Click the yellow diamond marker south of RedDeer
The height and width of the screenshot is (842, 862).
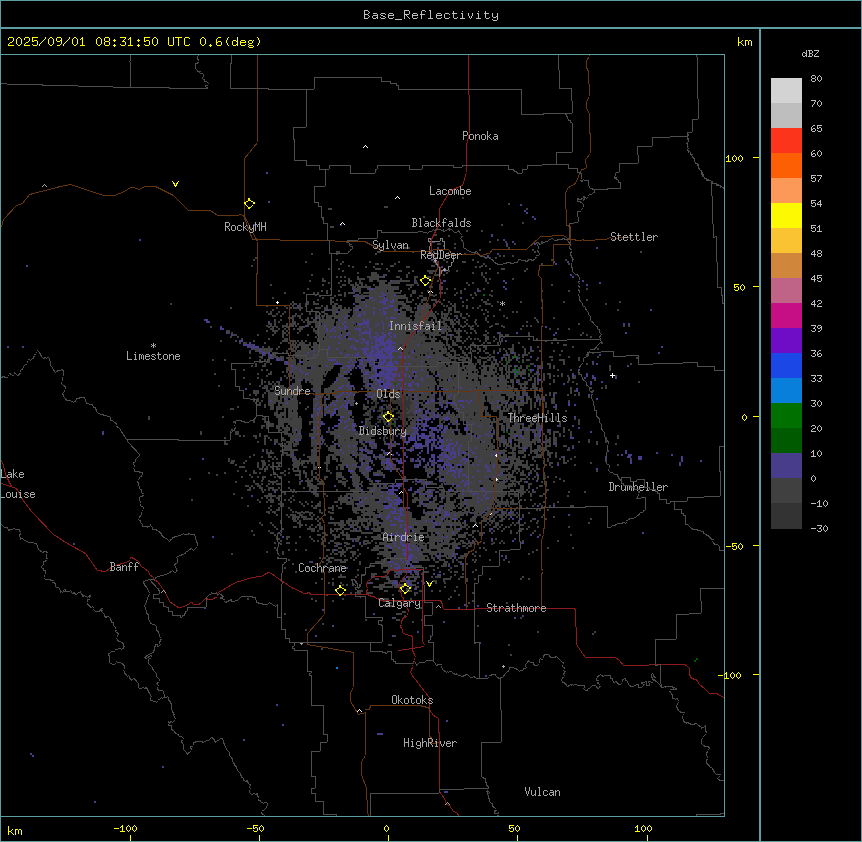coord(426,281)
